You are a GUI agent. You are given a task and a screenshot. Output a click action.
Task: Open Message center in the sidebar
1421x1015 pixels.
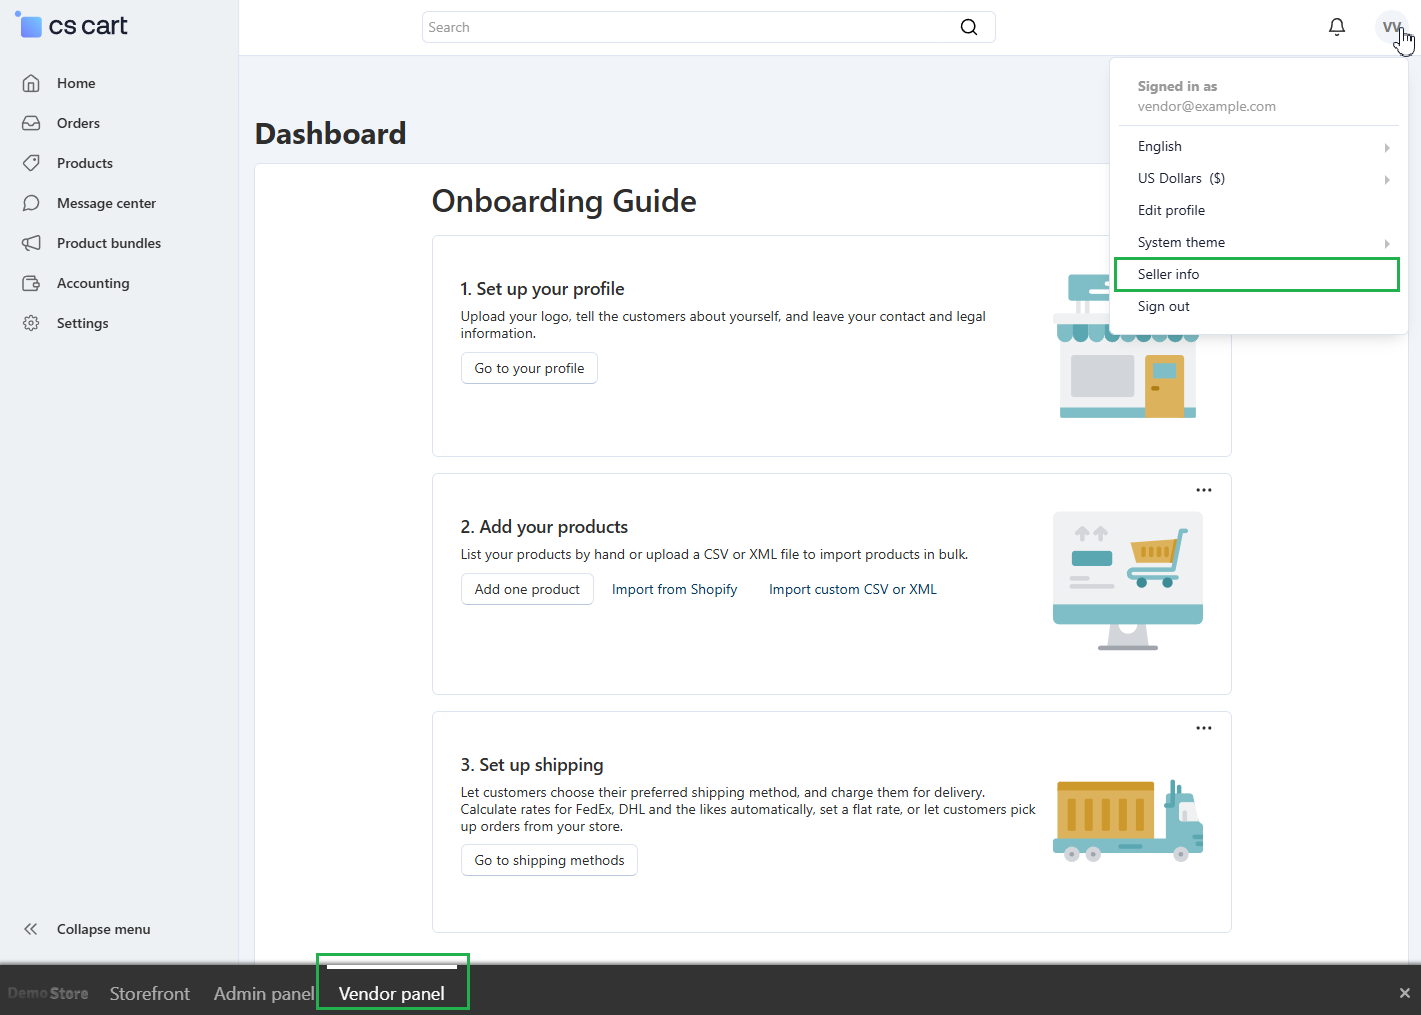tap(106, 203)
